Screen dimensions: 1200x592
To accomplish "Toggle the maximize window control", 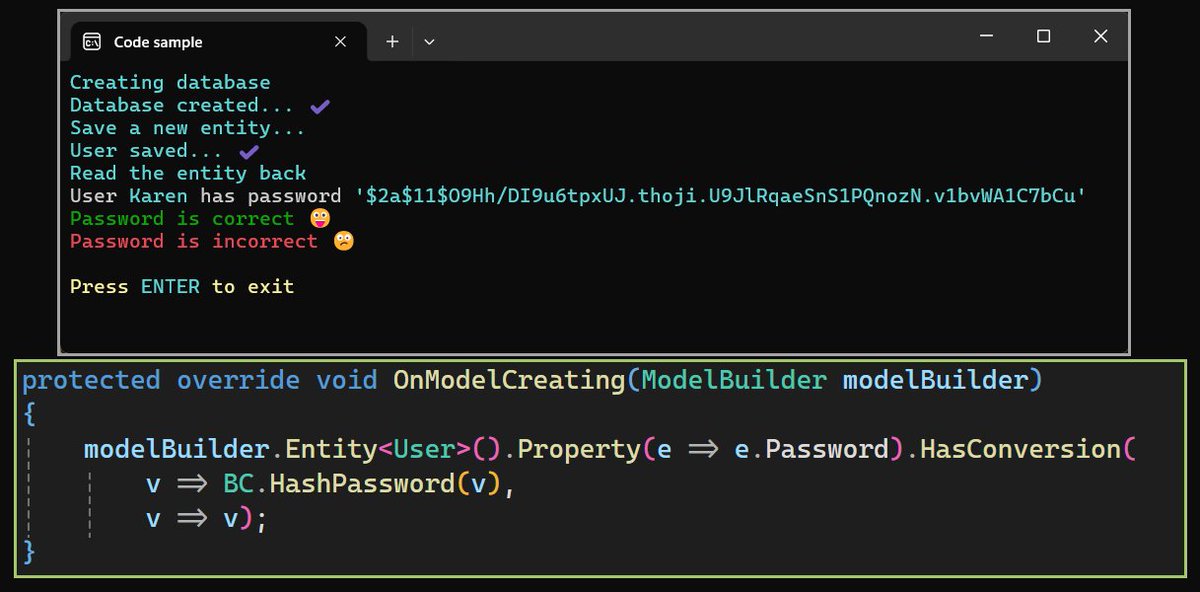I will (1044, 36).
